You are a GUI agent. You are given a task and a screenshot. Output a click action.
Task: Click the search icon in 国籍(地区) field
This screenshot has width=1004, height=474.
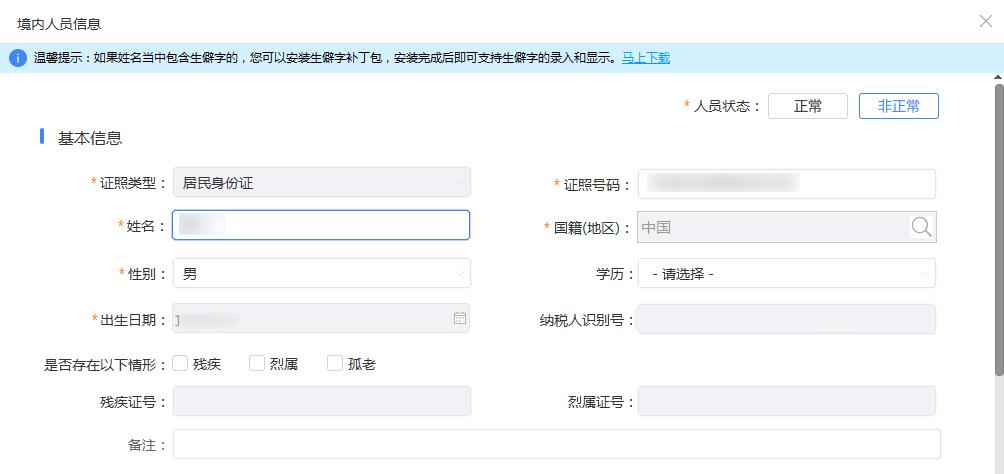tap(921, 227)
